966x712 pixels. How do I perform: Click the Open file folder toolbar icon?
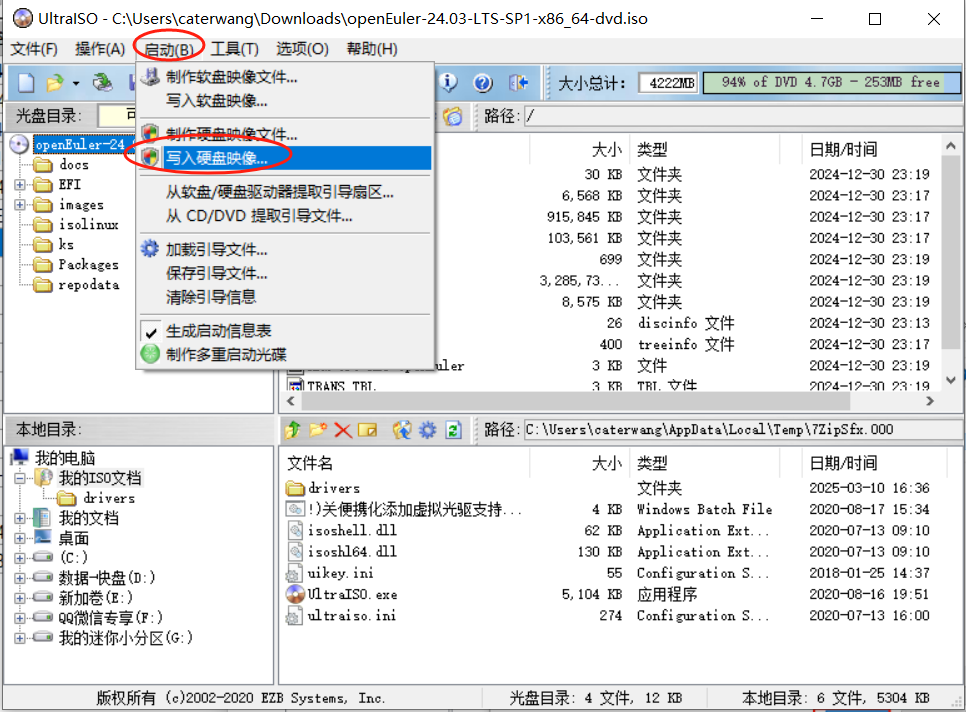[55, 83]
